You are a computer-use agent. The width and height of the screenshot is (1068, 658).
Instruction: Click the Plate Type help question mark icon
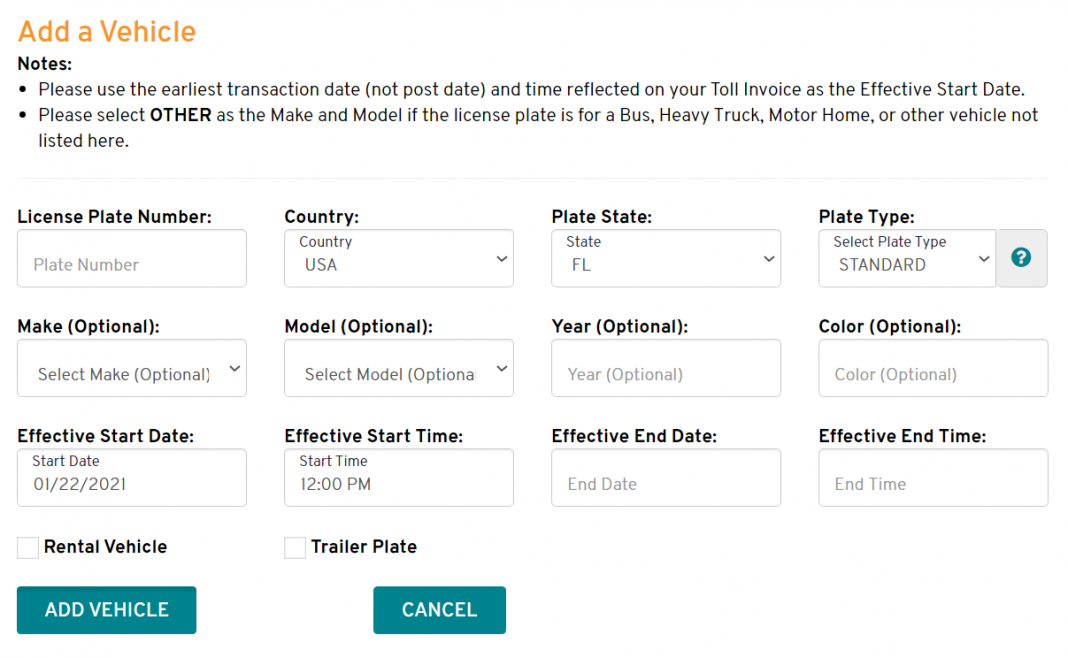(x=1021, y=257)
